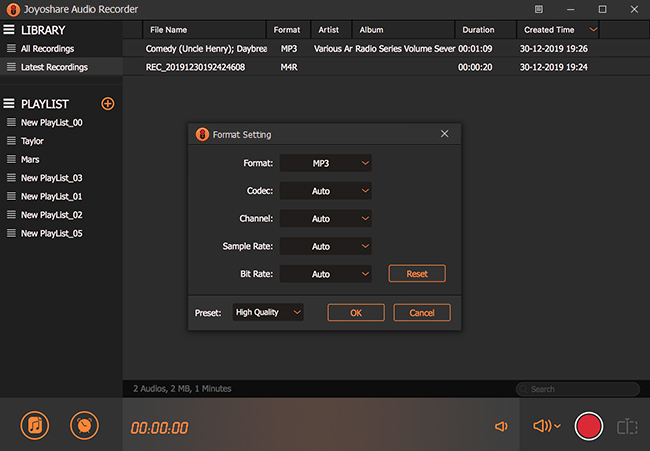Click the split trim icon at bottom right

(x=627, y=427)
